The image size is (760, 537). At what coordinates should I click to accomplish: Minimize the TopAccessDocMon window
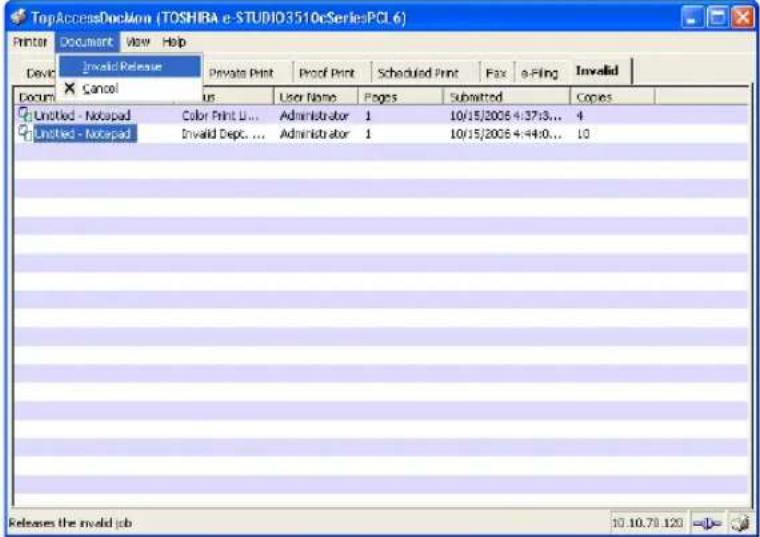tap(692, 18)
